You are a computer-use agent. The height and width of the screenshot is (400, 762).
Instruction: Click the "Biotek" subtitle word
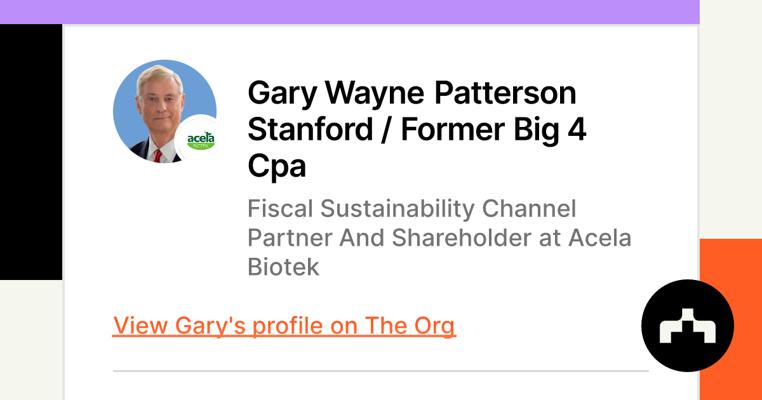283,267
